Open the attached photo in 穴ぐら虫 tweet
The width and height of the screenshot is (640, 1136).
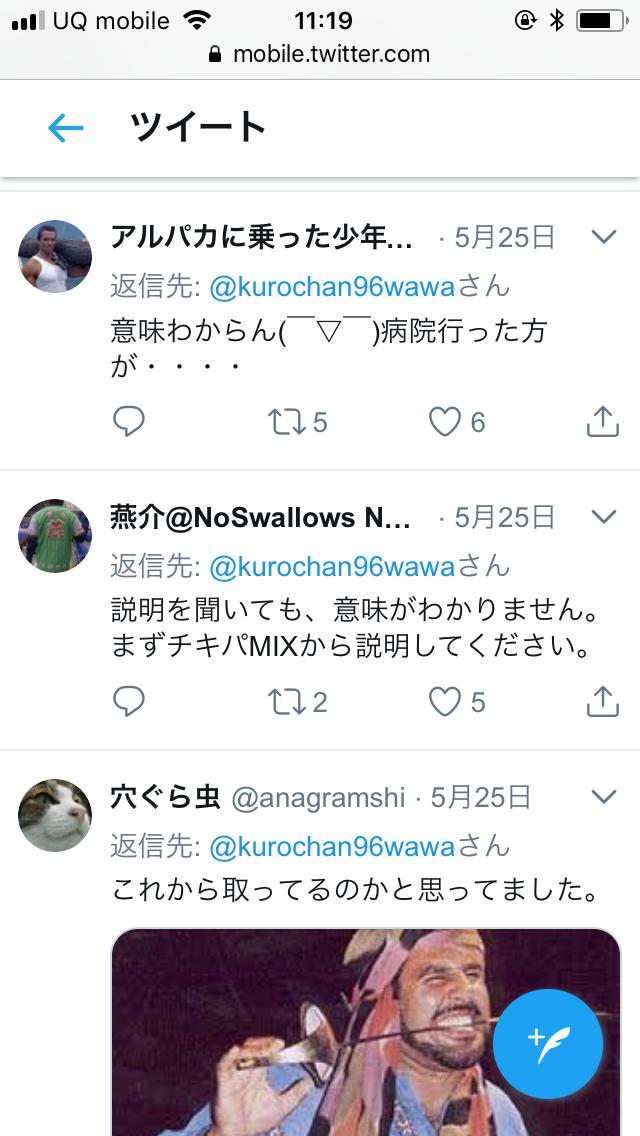pyautogui.click(x=366, y=1032)
